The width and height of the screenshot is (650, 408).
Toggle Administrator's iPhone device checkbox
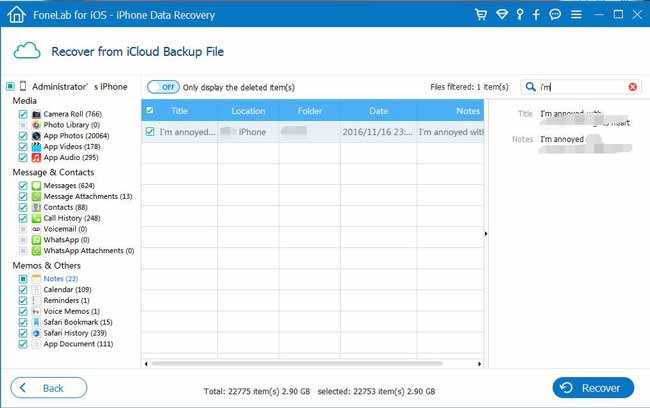tap(10, 86)
